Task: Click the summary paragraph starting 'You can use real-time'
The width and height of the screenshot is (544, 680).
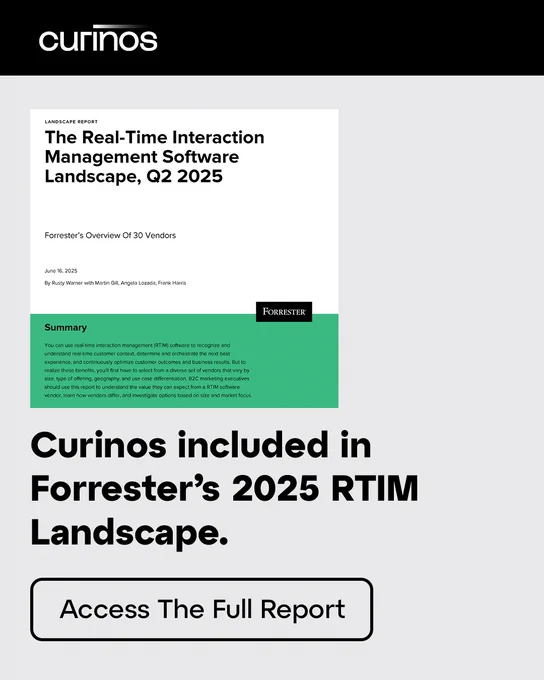Action: 148,370
